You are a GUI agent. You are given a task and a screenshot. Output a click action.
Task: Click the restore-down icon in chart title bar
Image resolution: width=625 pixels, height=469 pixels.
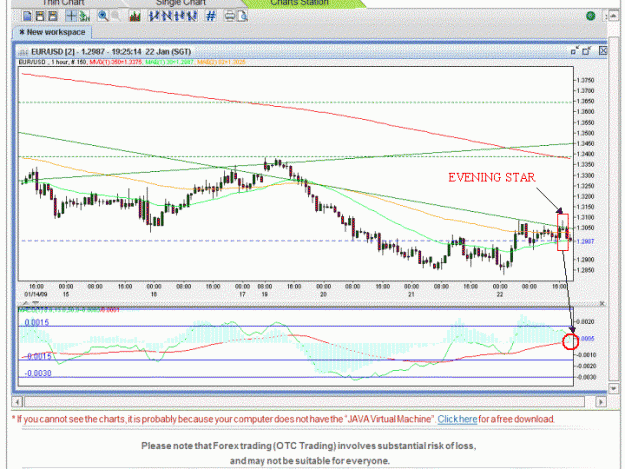click(574, 51)
